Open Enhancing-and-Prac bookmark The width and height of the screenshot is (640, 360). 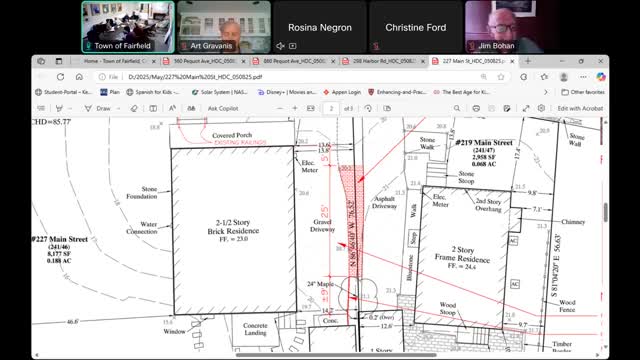397,92
